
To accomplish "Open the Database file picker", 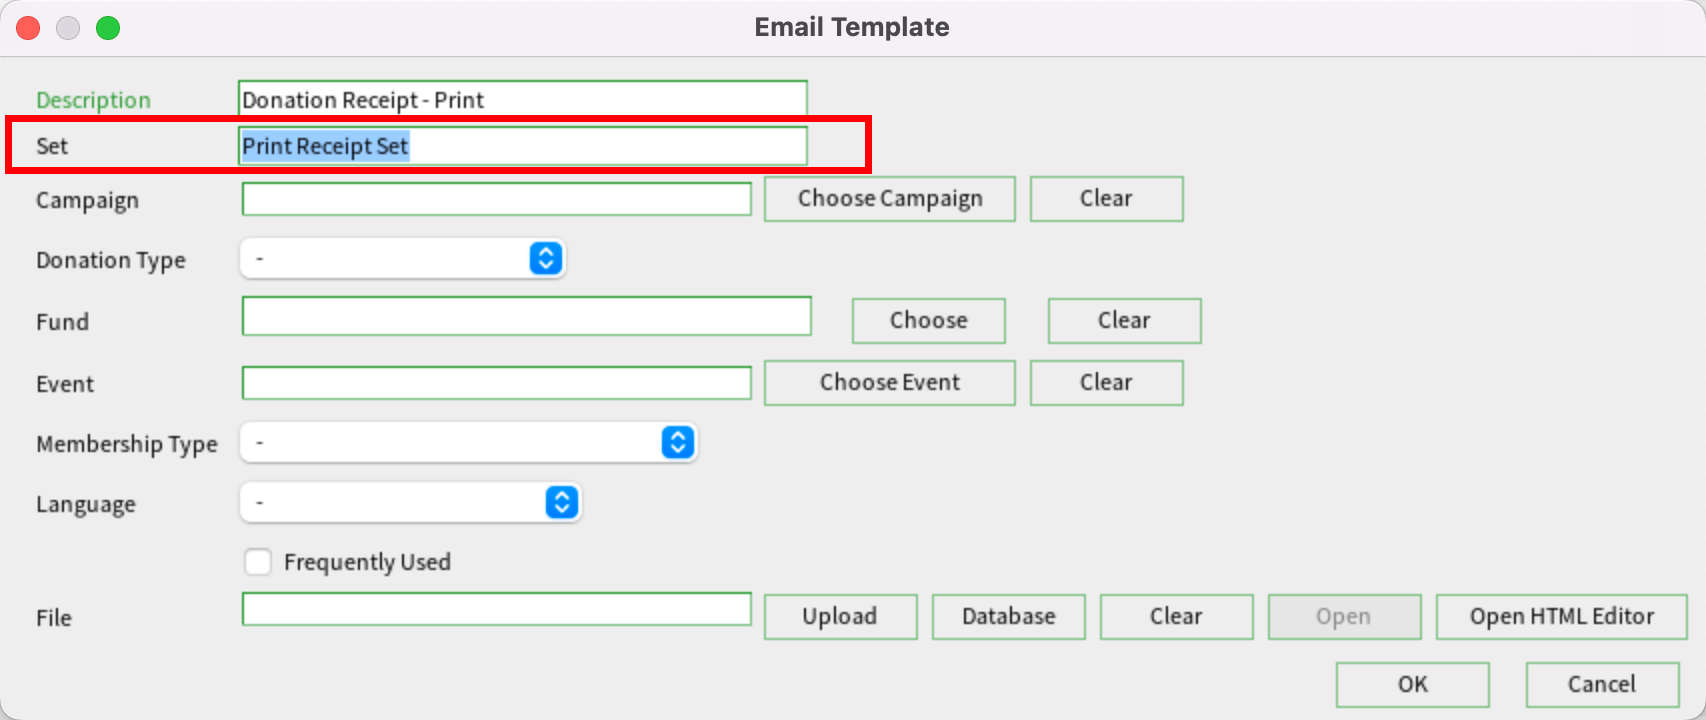I will [1007, 616].
